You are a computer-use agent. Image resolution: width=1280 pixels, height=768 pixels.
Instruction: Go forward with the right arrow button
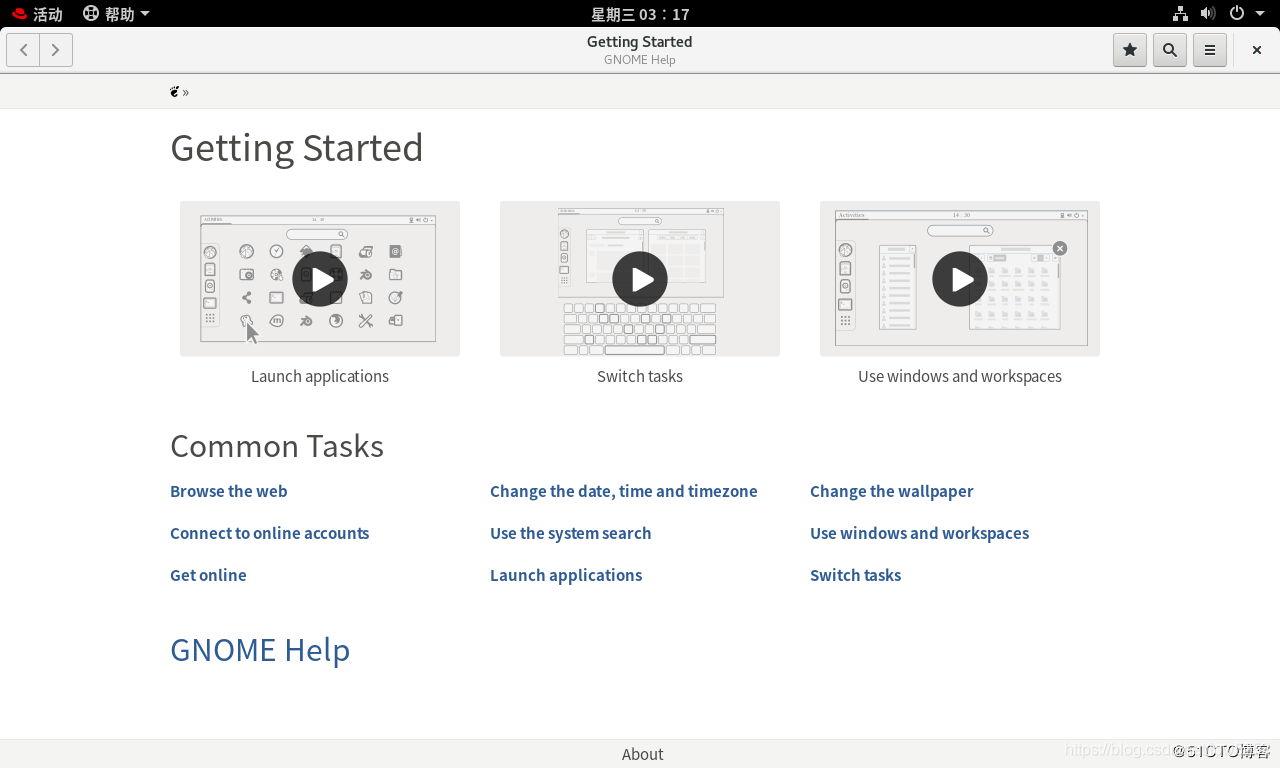(56, 50)
